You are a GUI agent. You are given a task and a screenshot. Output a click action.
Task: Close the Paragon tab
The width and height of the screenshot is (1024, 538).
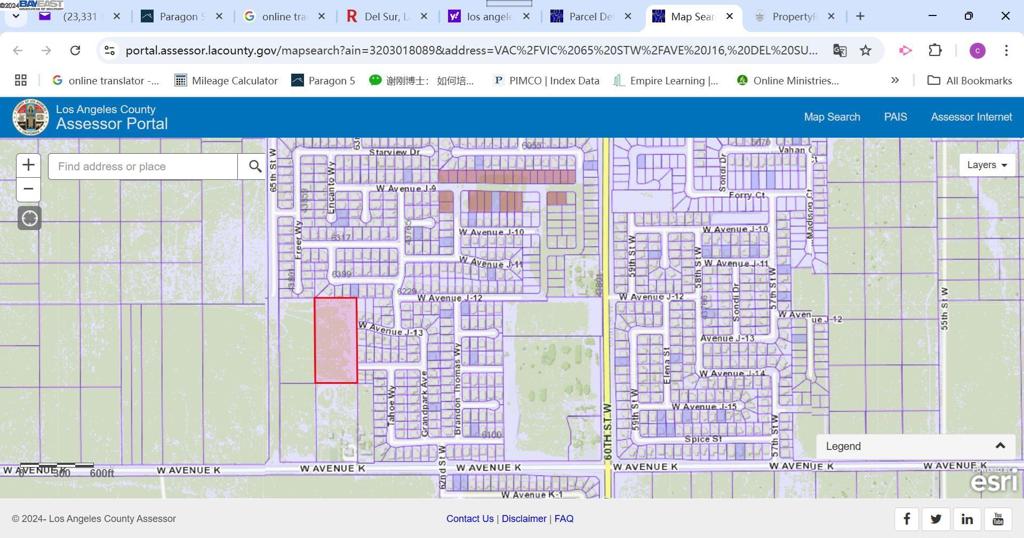point(219,16)
